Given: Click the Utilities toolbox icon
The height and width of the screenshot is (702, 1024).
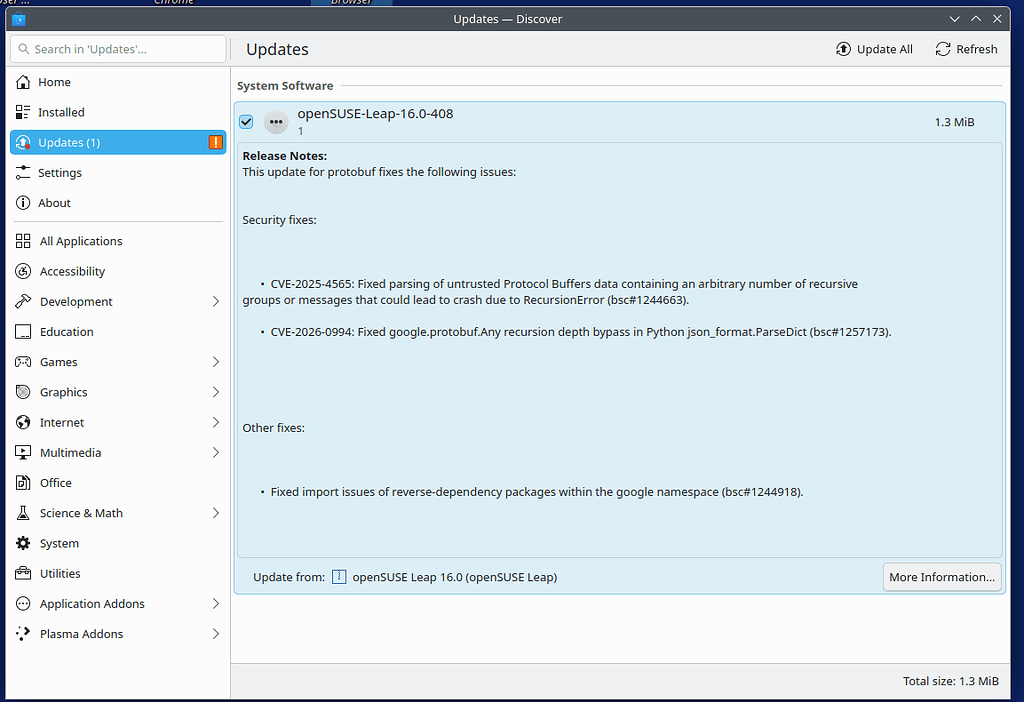Looking at the screenshot, I should point(23,573).
